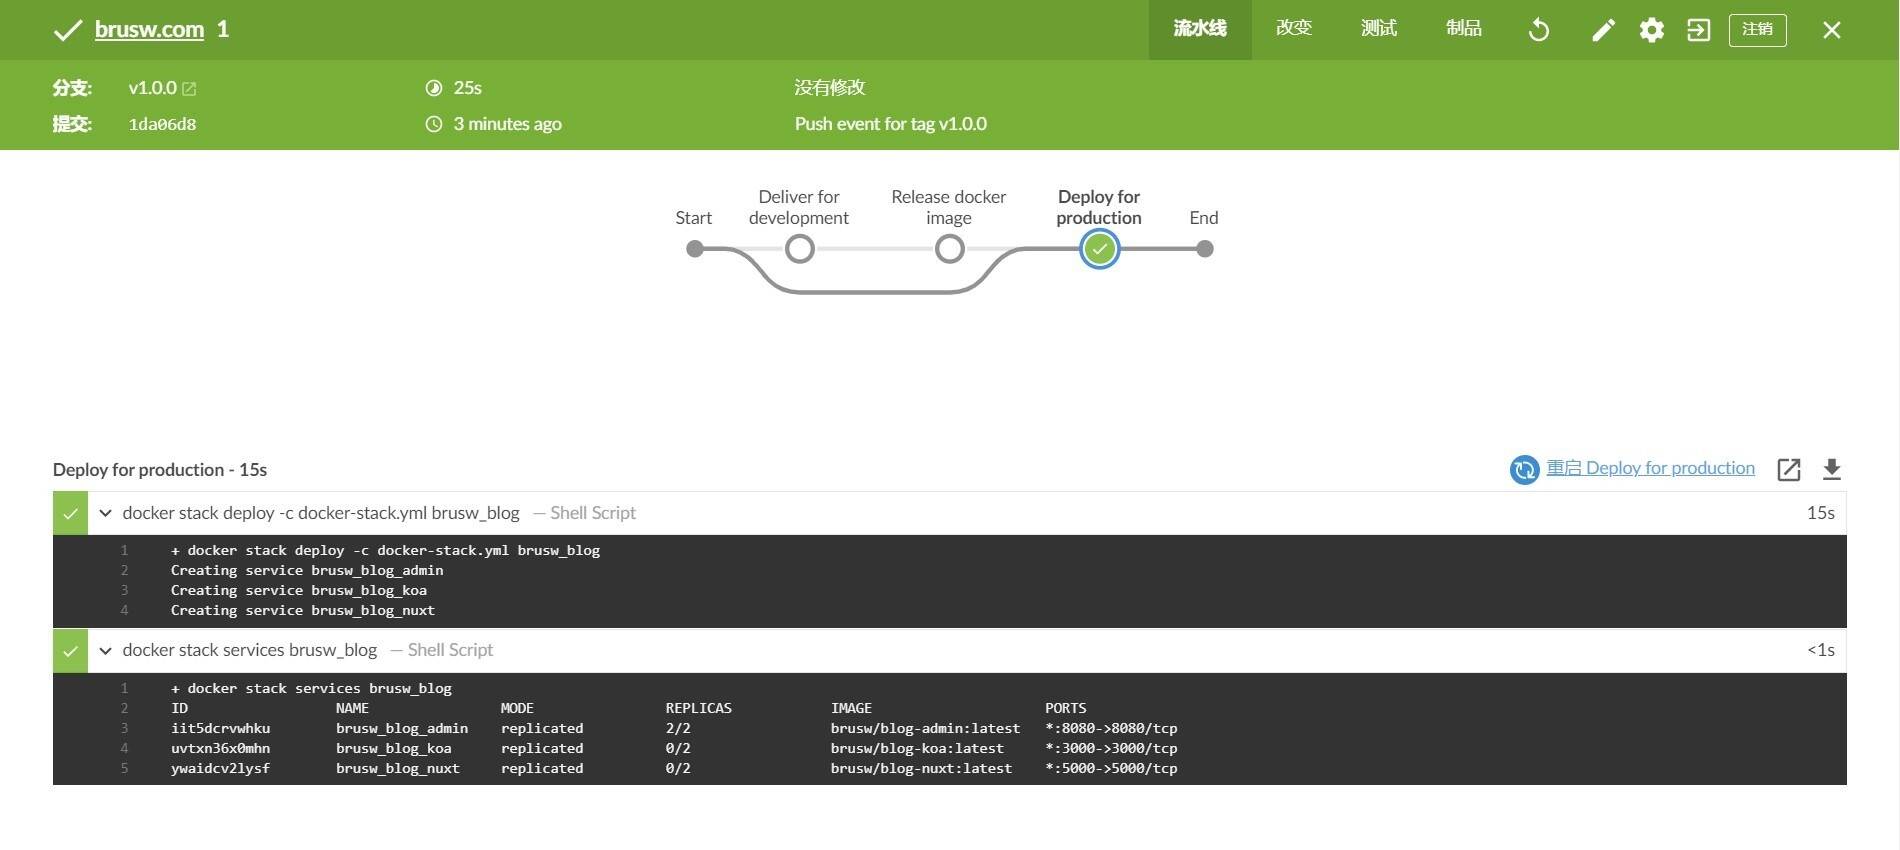1900x850 pixels.
Task: Open the 测试 tab
Action: tap(1378, 29)
